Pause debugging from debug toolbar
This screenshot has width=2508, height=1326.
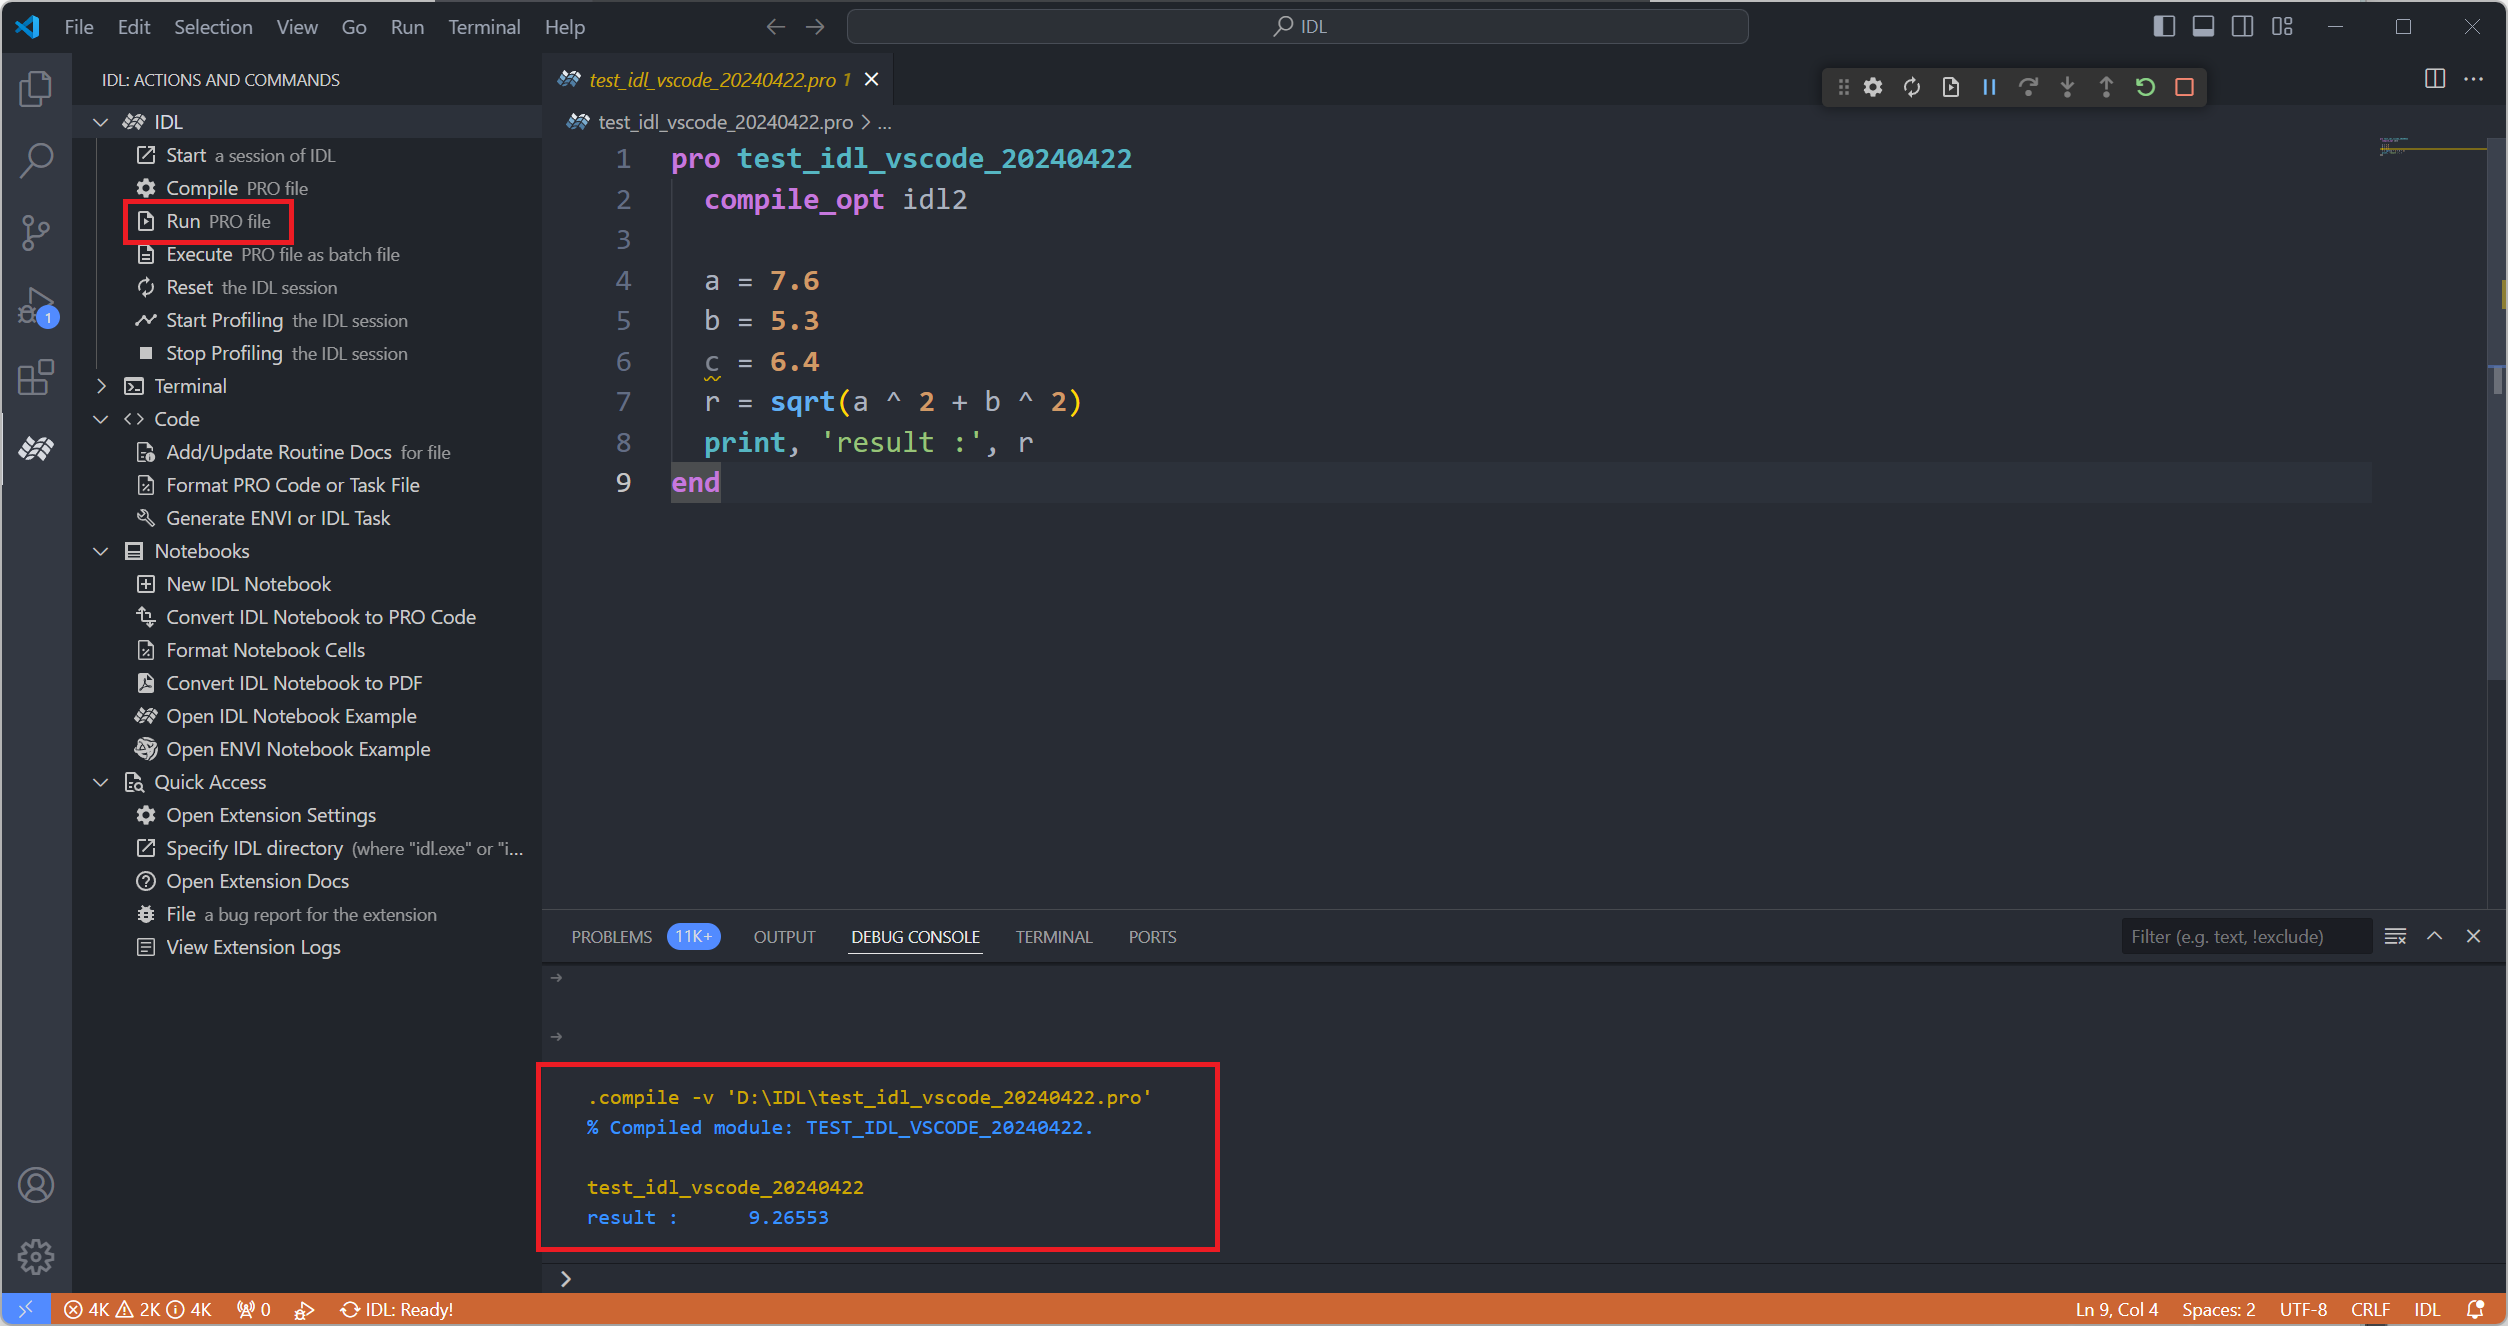point(1989,87)
